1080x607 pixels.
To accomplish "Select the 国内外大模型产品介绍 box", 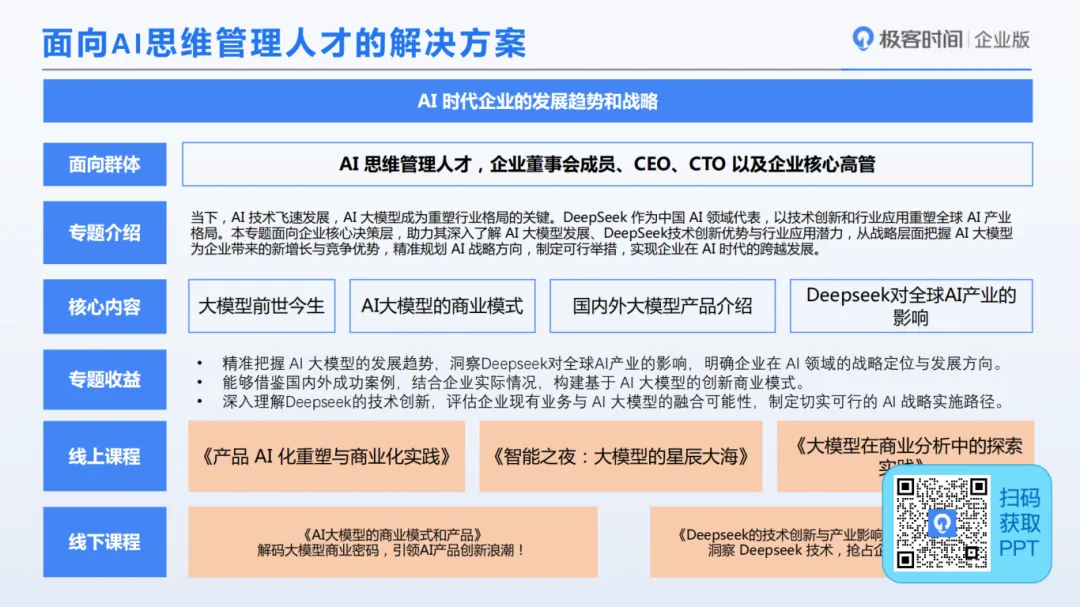I will pos(663,306).
